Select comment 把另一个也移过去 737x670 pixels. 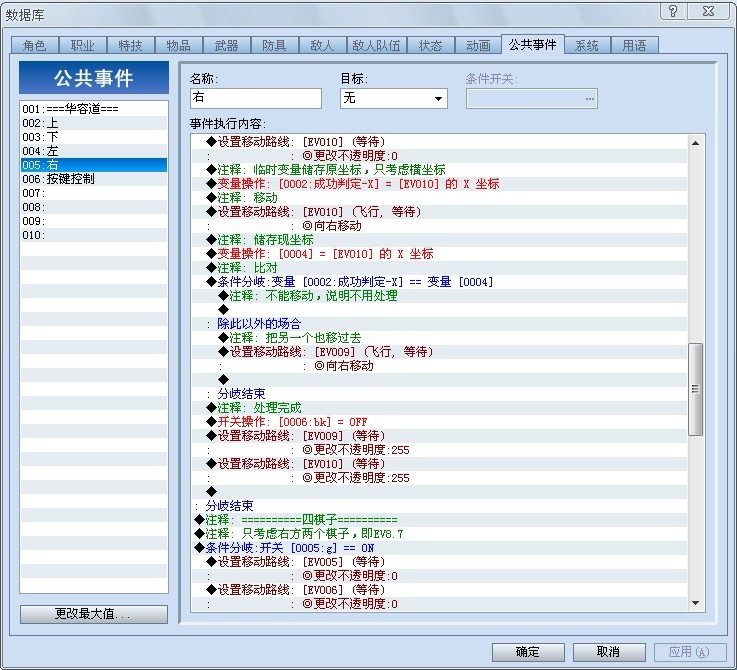point(439,338)
